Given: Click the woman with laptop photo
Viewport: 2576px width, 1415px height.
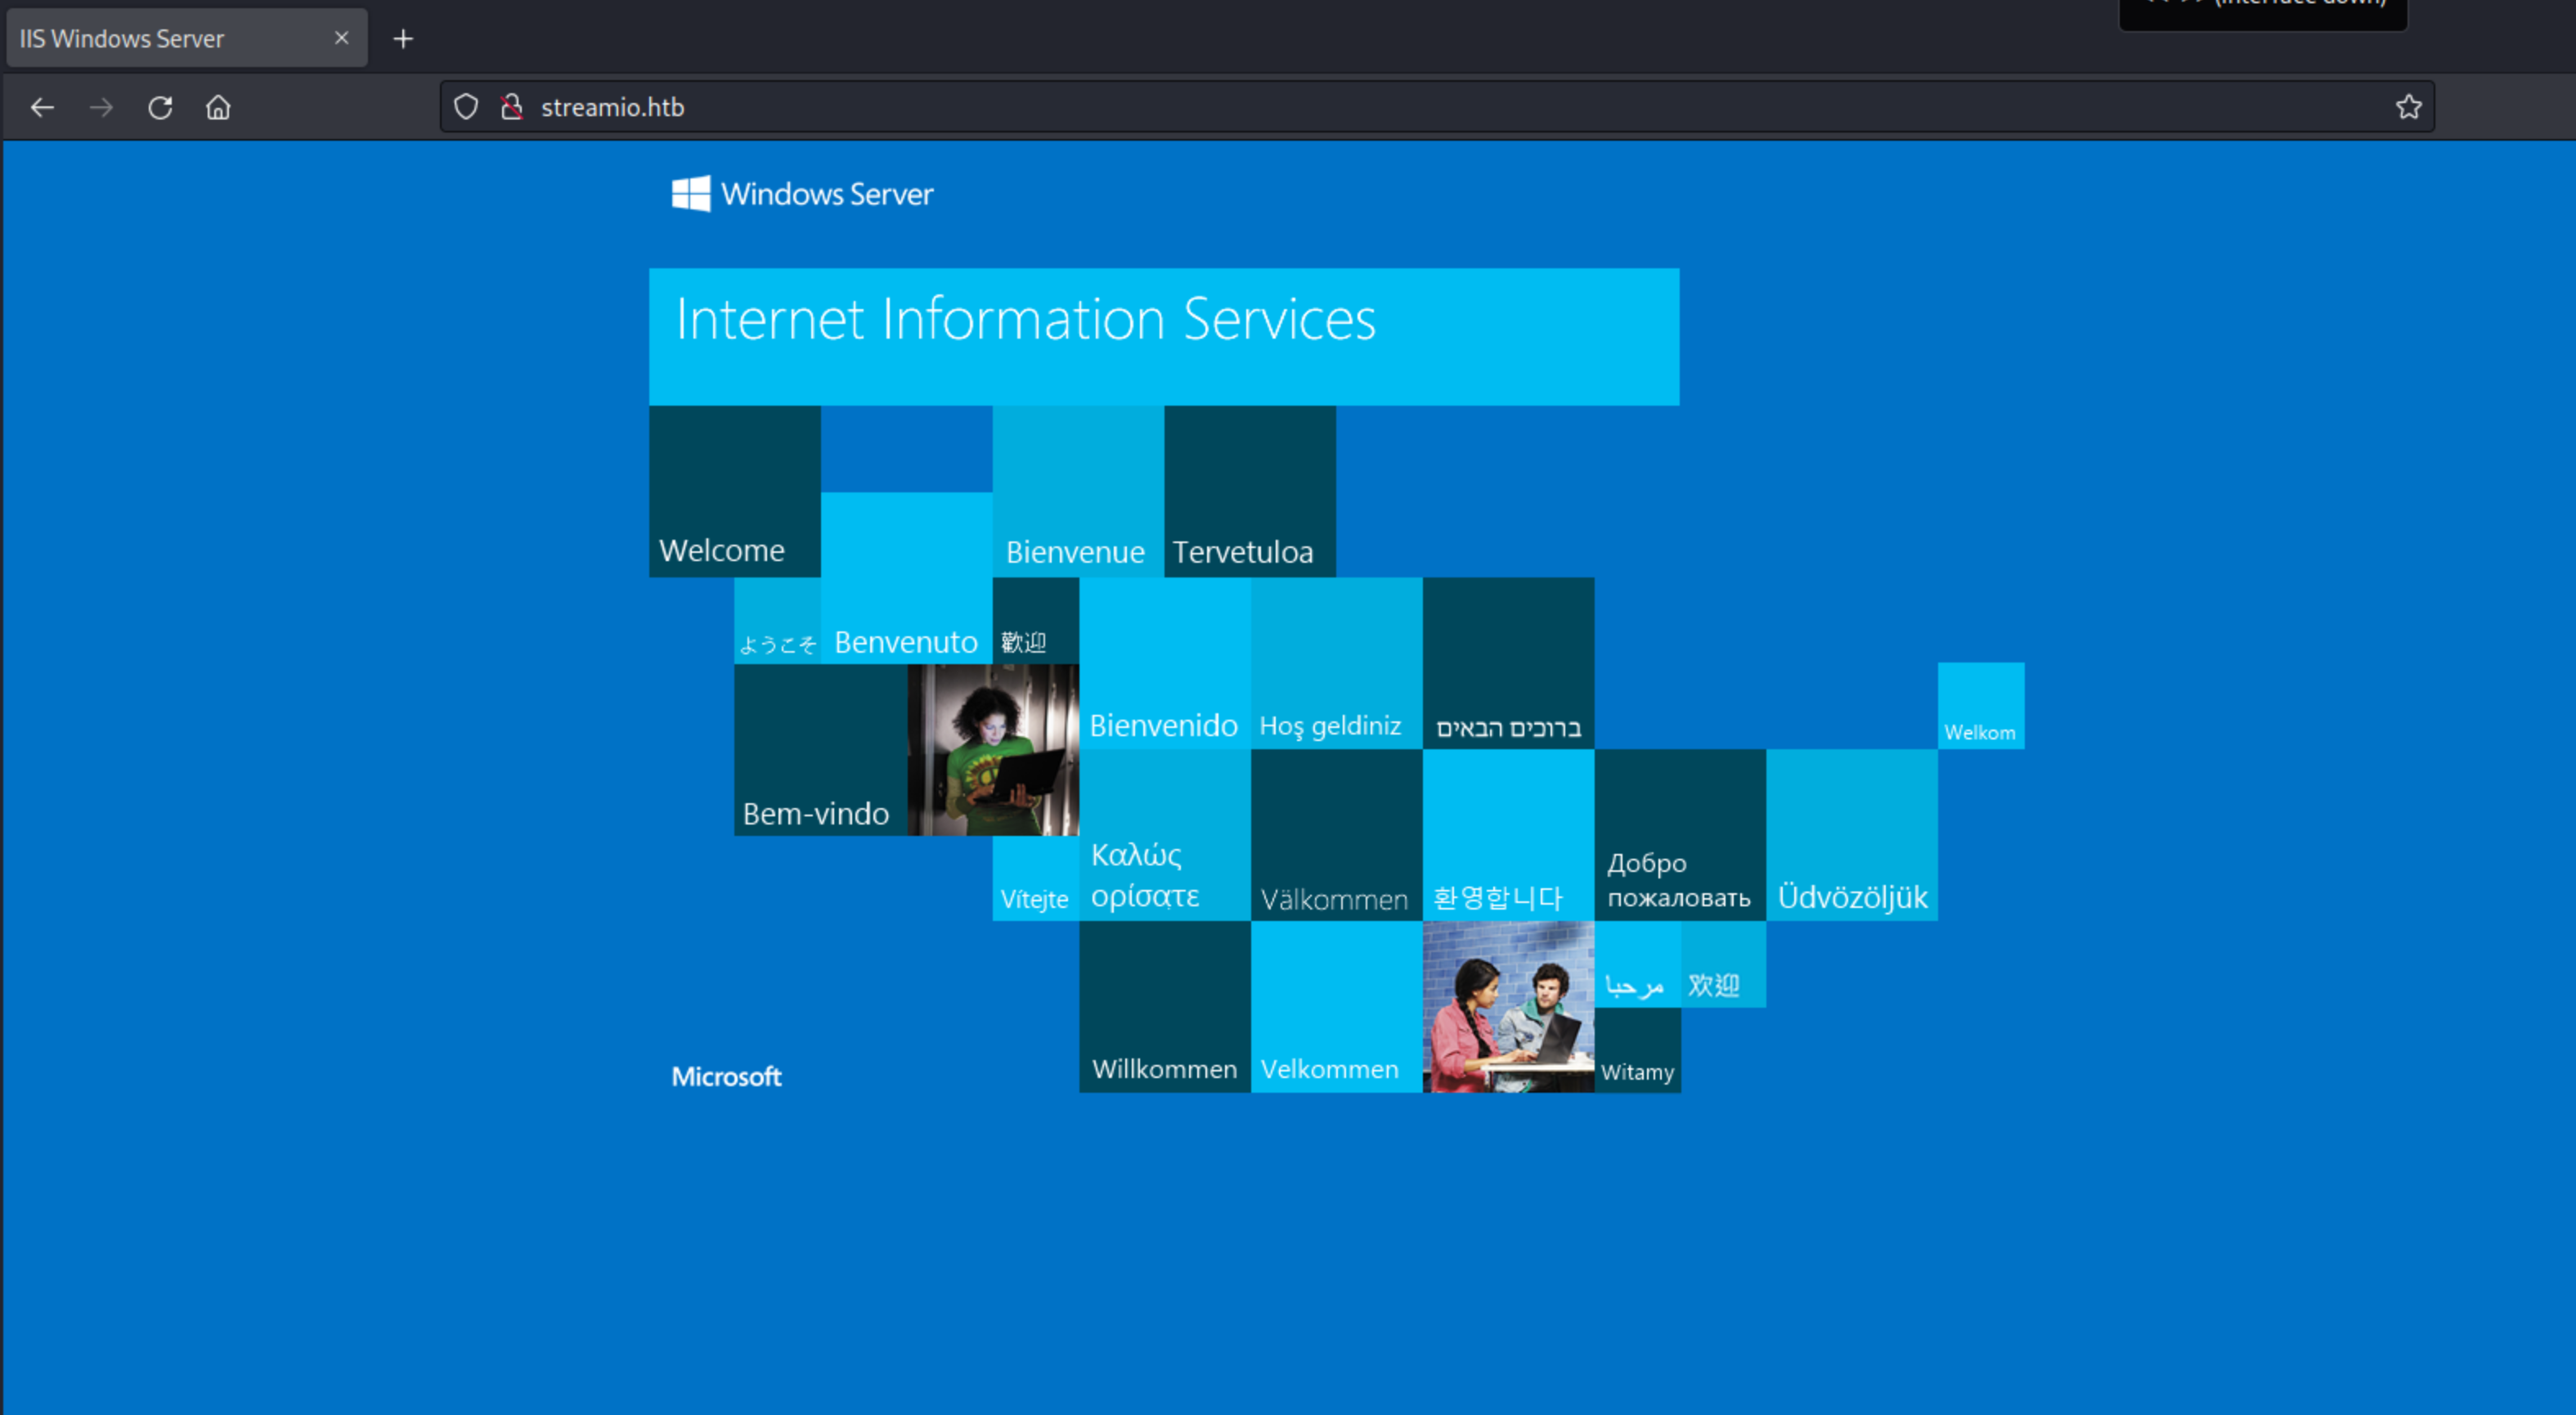Looking at the screenshot, I should tap(993, 750).
